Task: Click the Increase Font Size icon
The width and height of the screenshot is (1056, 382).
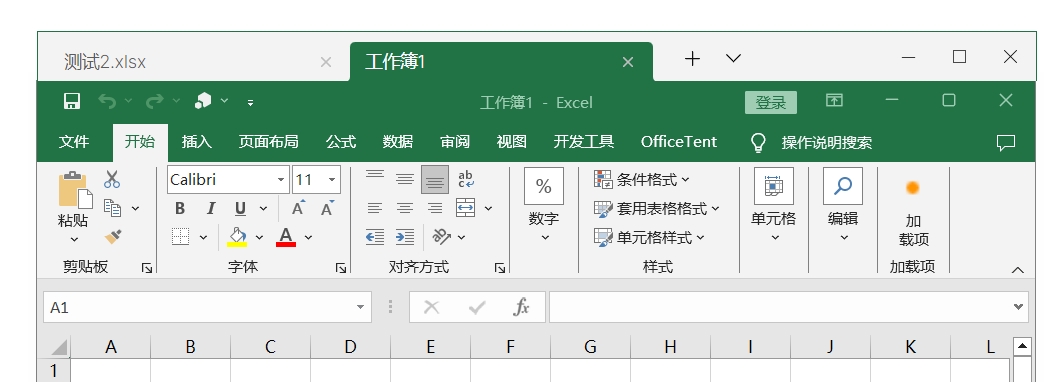Action: click(x=297, y=208)
